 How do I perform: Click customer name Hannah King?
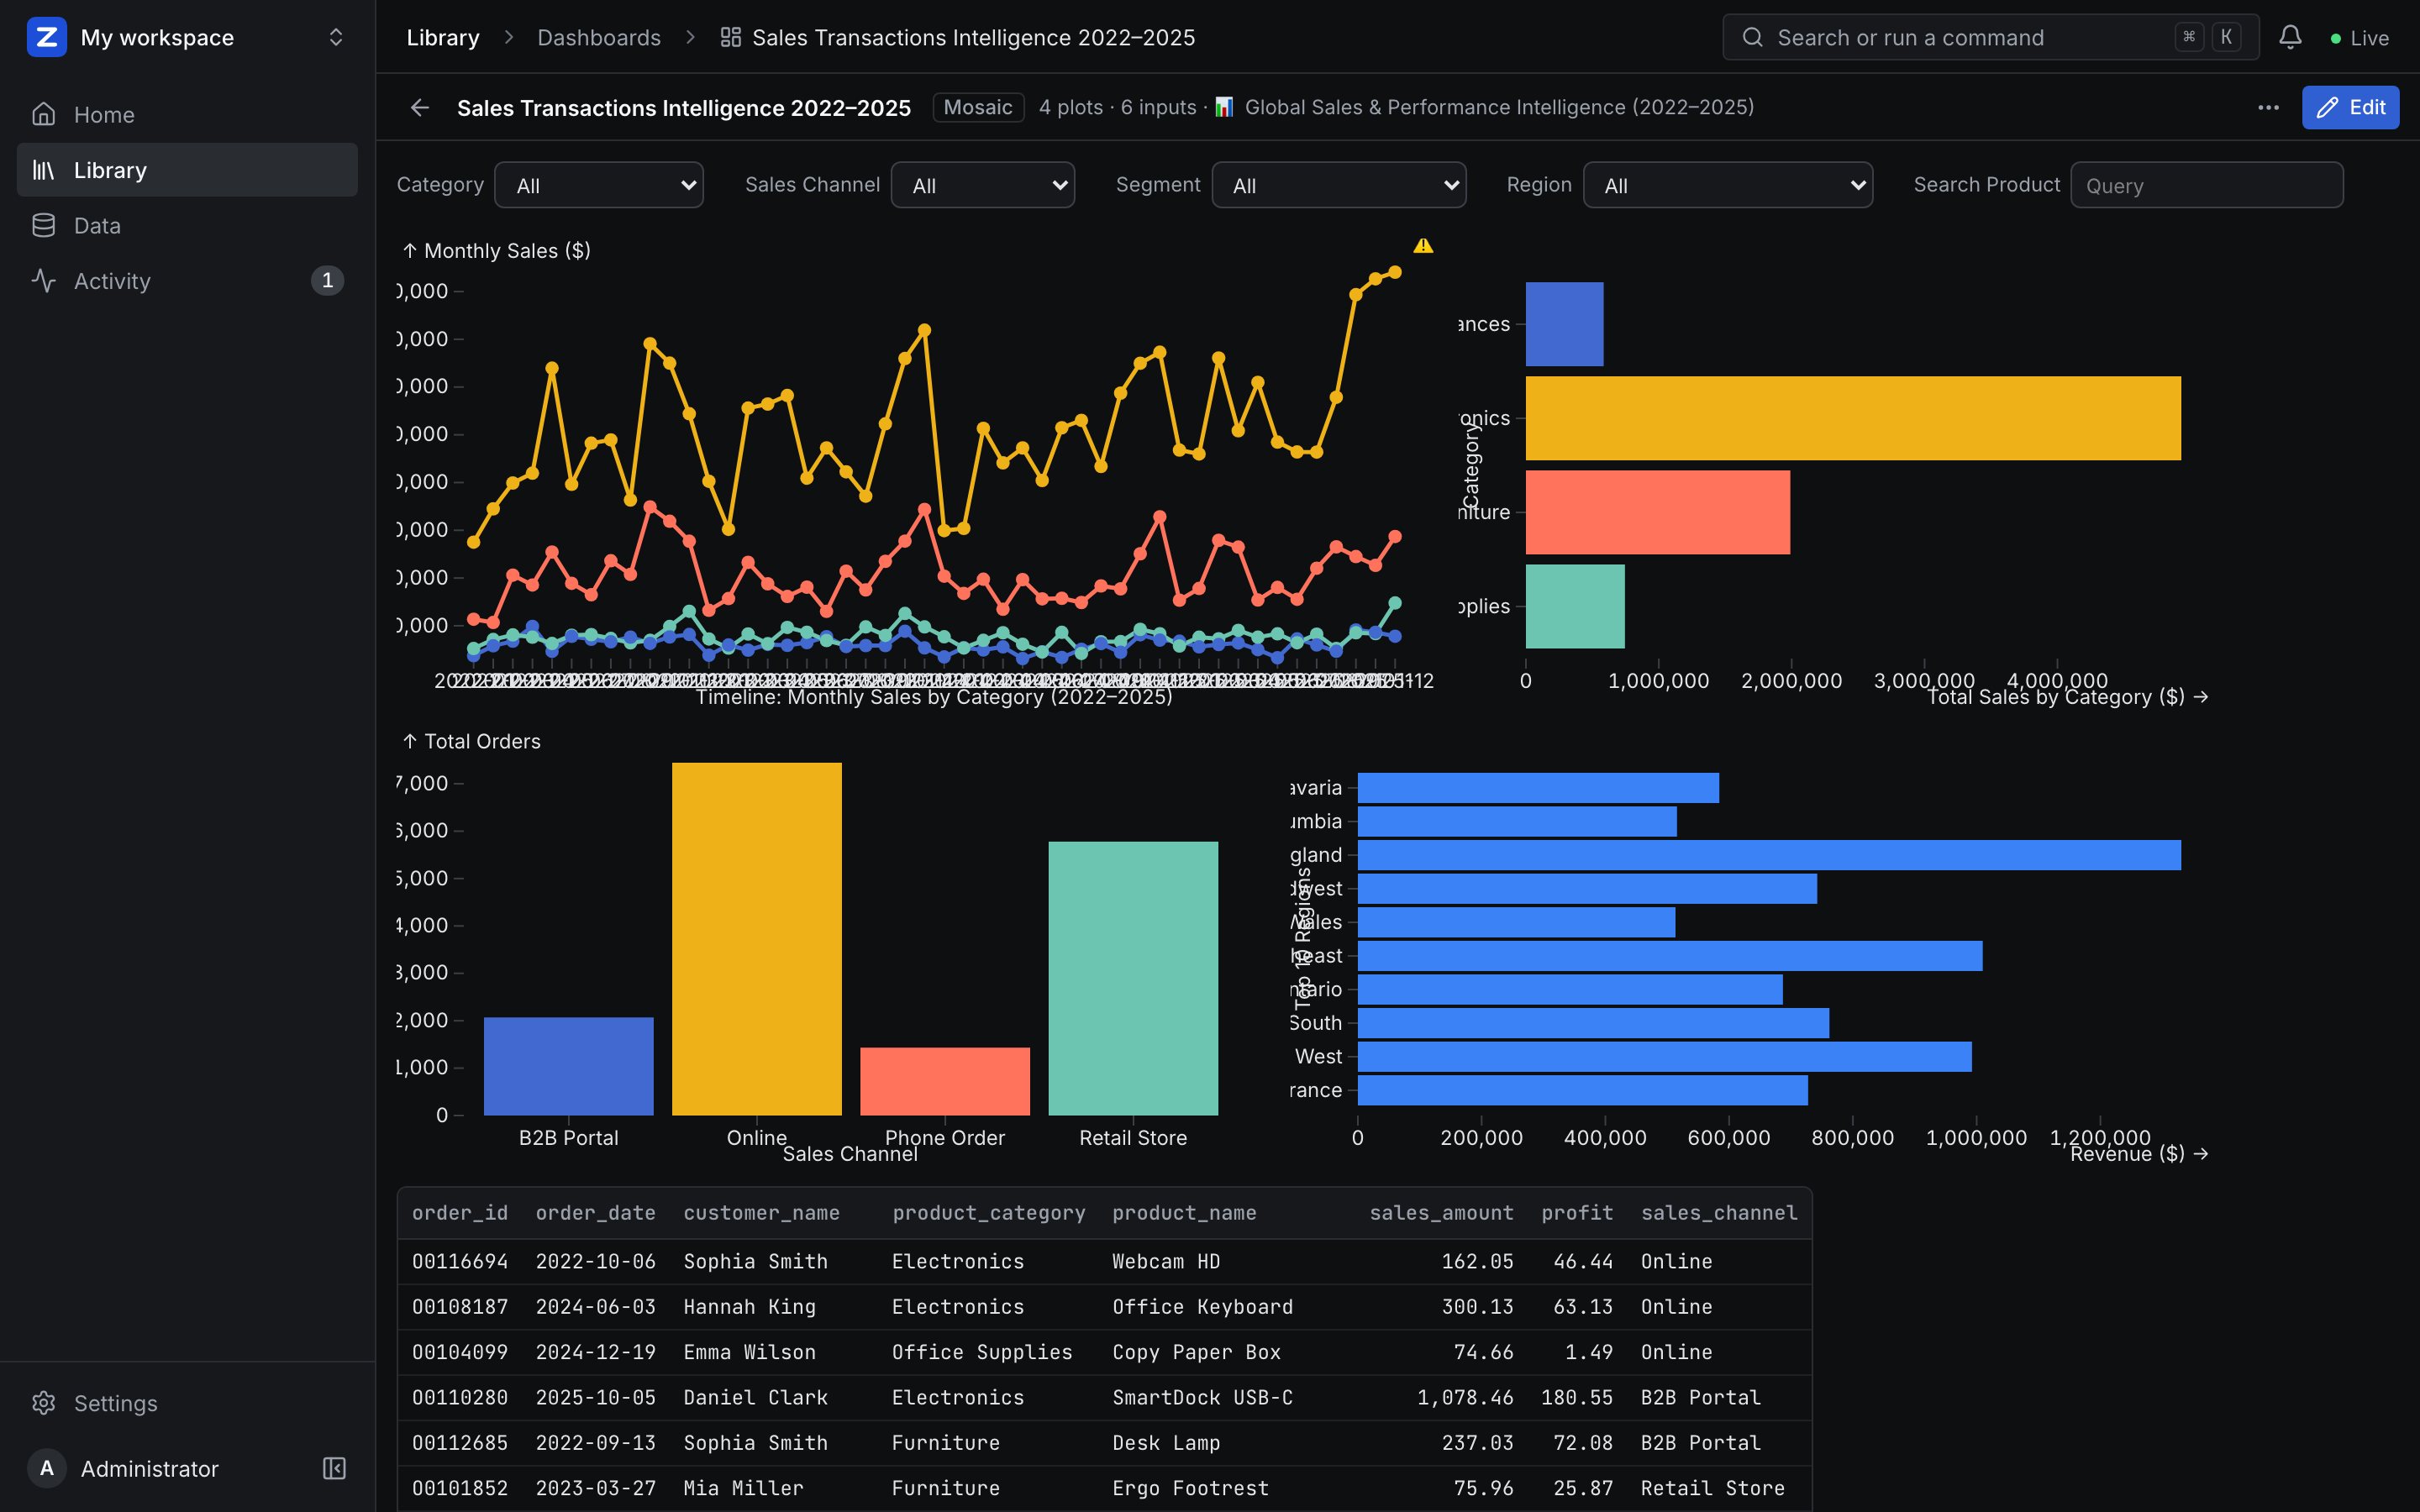tap(749, 1307)
